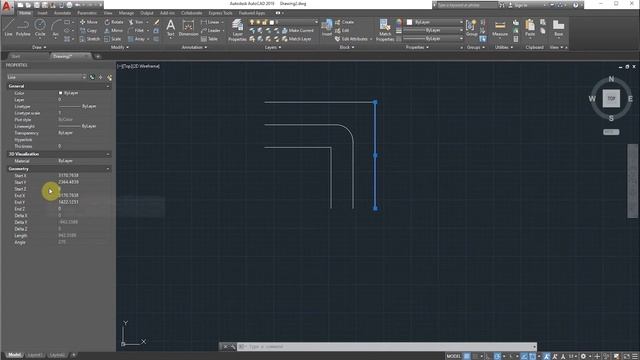This screenshot has width=640, height=360.
Task: Activate the Trim command
Action: point(136,22)
